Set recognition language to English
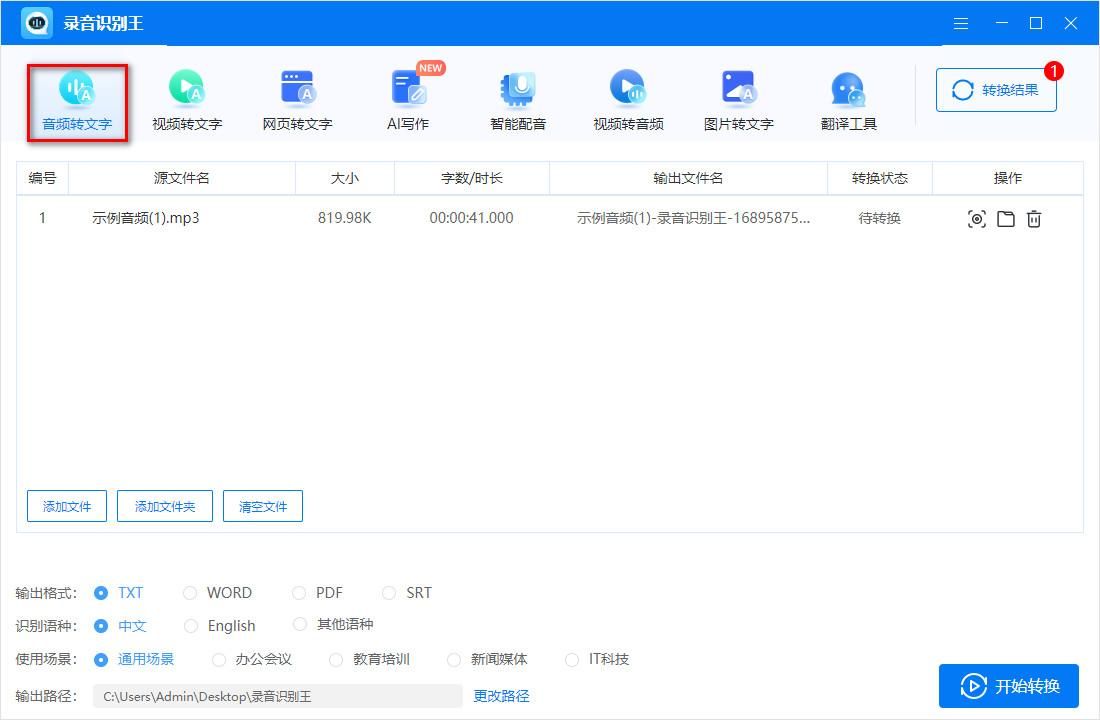 click(x=220, y=626)
